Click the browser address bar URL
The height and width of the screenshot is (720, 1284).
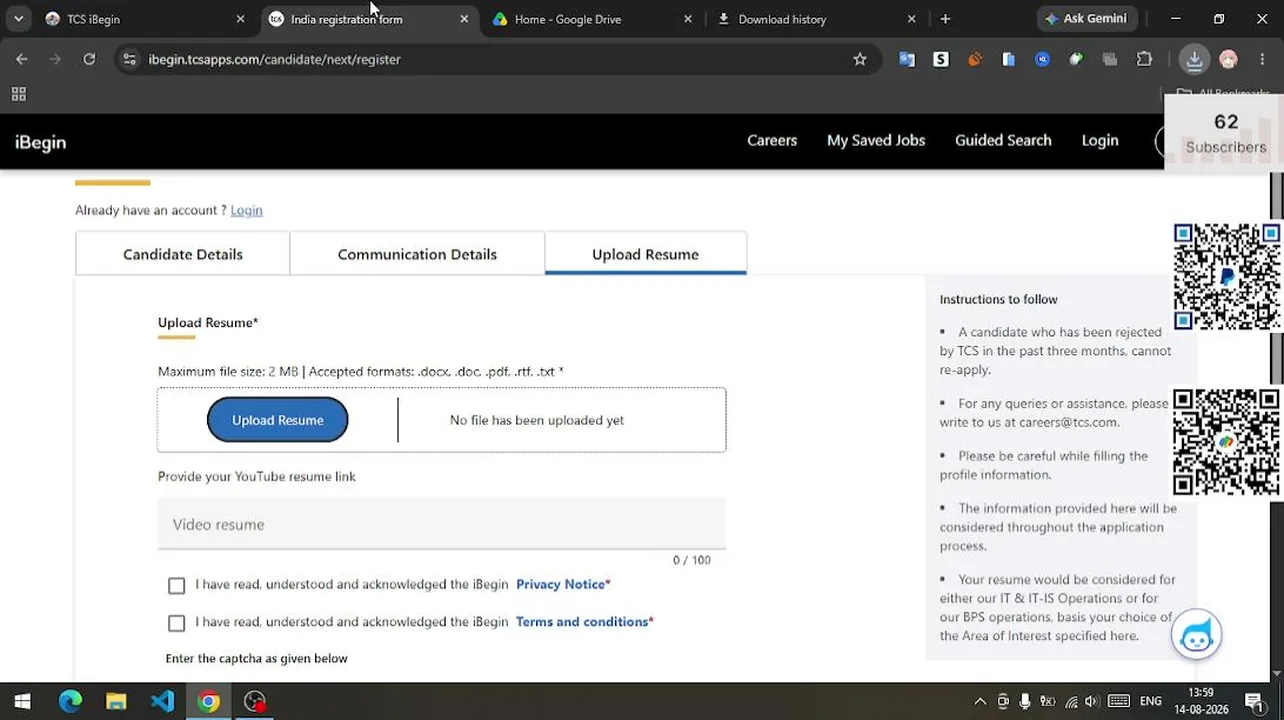[x=274, y=59]
